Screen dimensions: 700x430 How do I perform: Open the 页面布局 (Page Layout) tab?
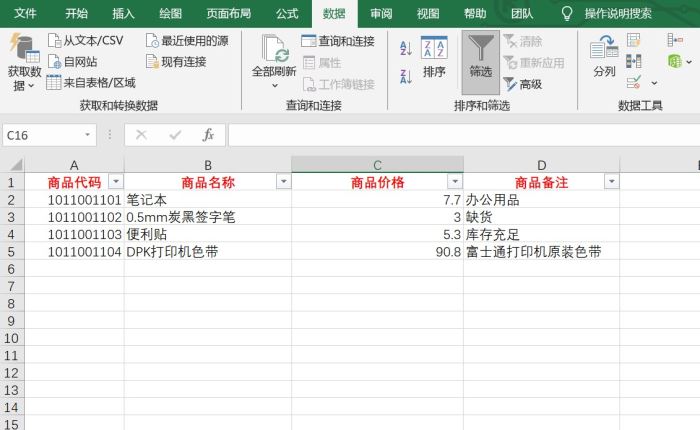click(x=228, y=13)
